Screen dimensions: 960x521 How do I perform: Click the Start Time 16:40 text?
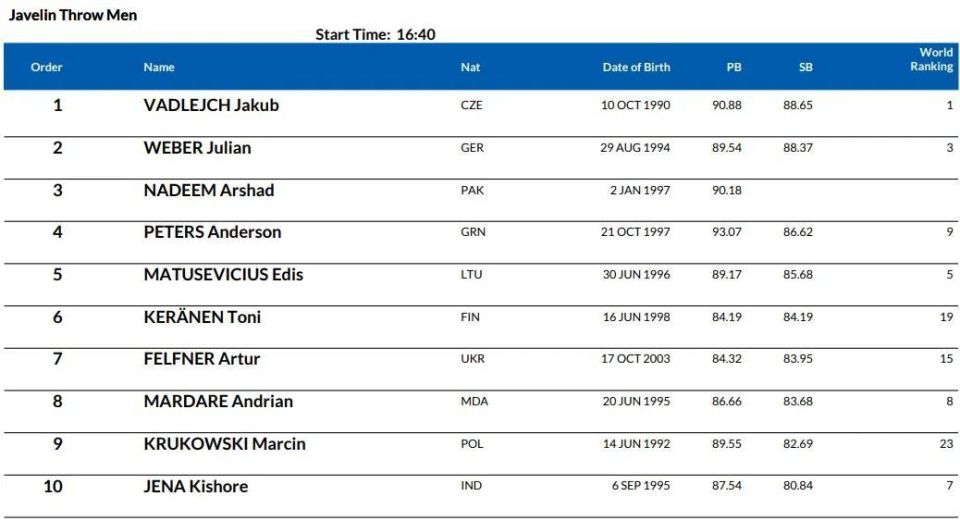click(375, 34)
